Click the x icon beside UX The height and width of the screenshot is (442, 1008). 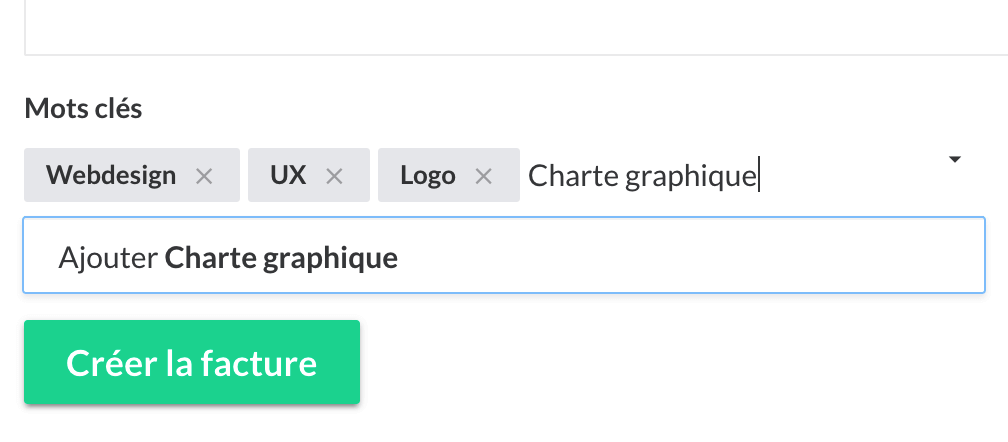(334, 176)
